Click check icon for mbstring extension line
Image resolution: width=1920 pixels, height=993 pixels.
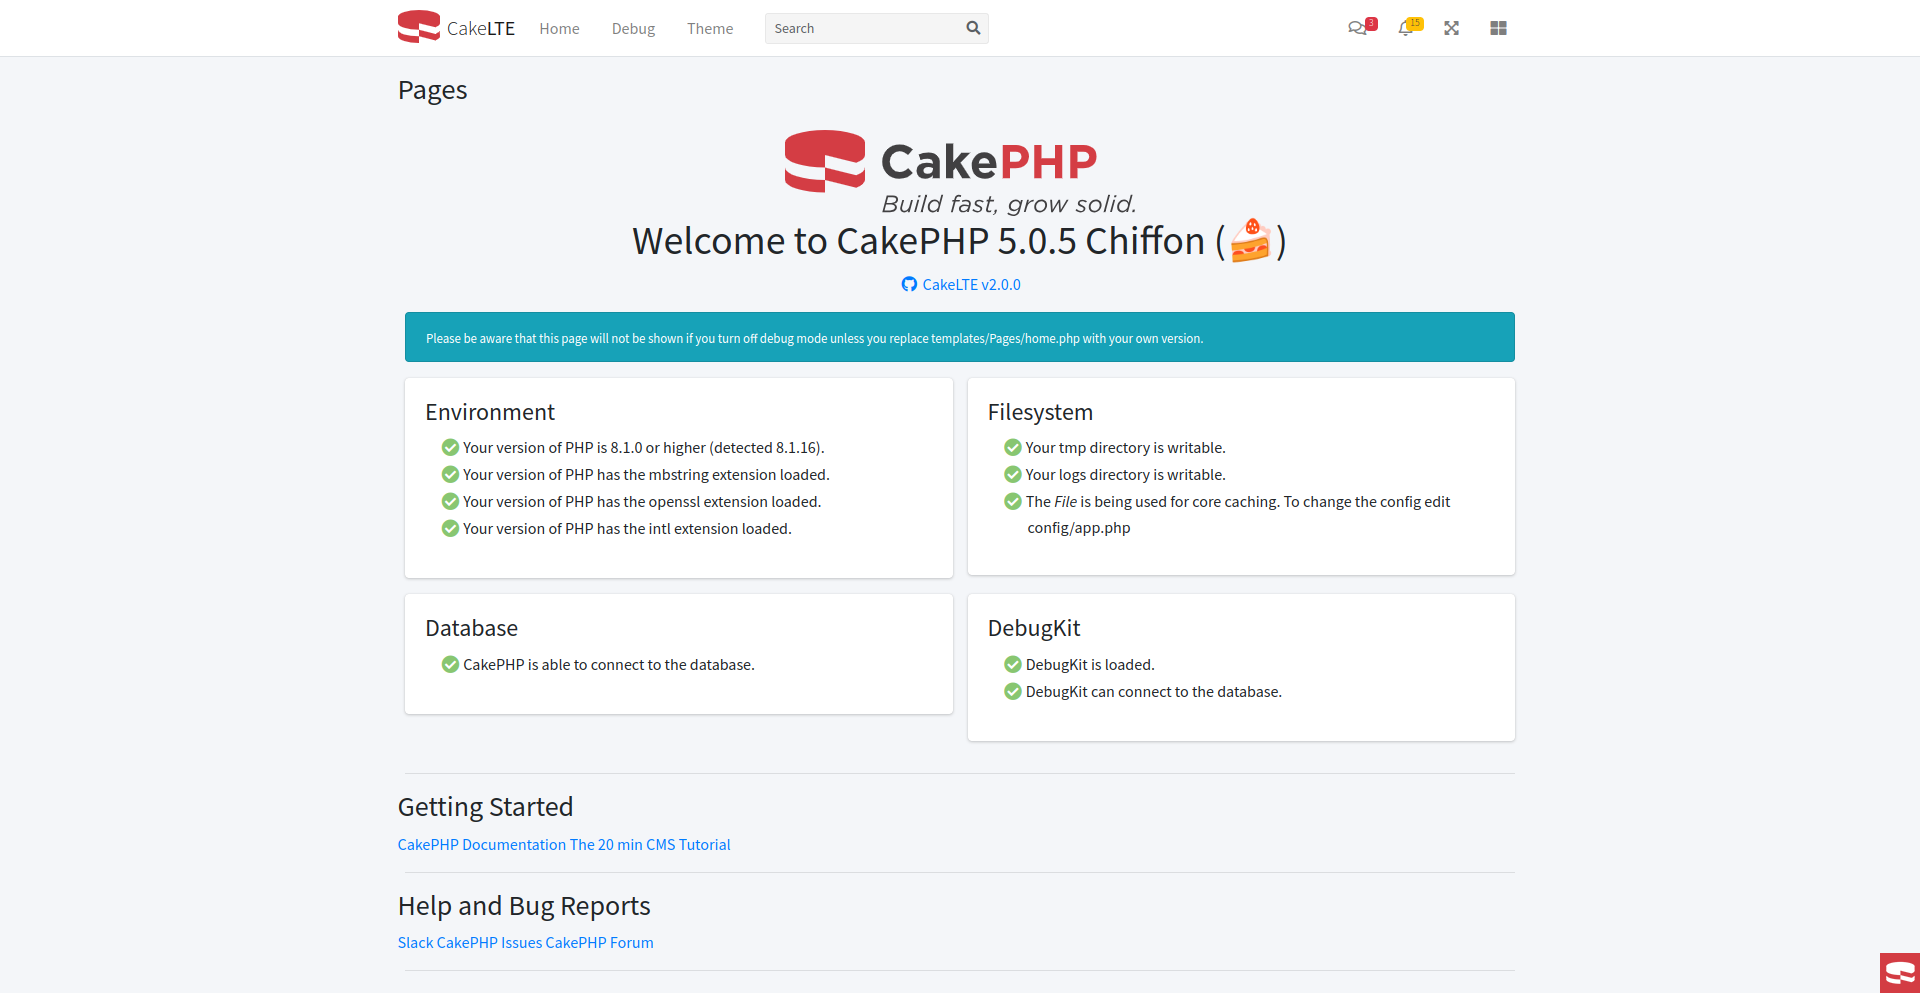click(450, 474)
